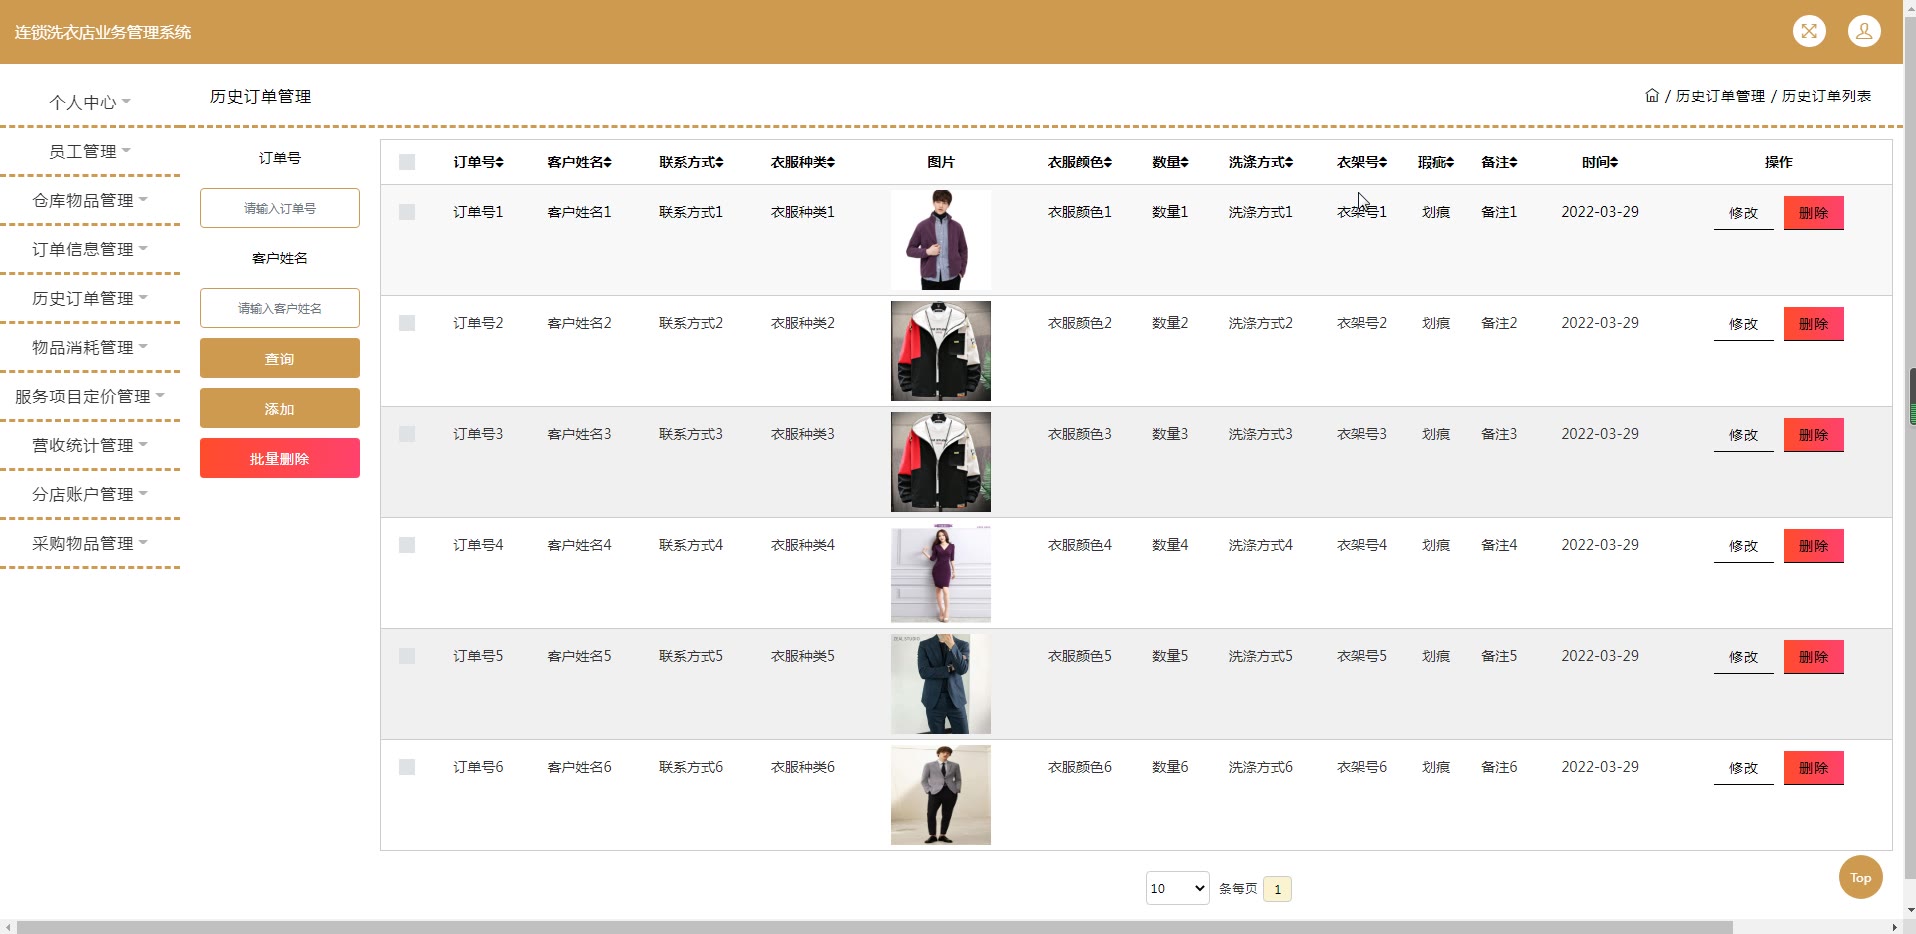Click the 请输入订单号 input field
The height and width of the screenshot is (934, 1916).
tap(280, 208)
